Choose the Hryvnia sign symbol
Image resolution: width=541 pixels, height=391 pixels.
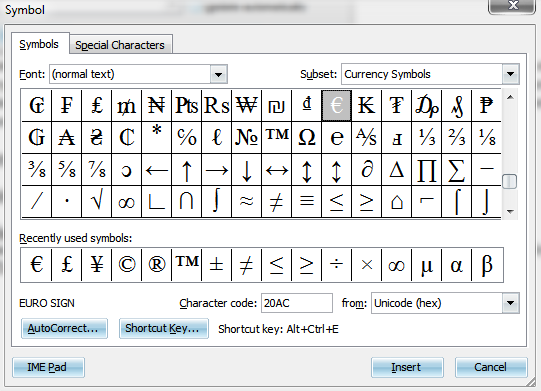tap(97, 137)
